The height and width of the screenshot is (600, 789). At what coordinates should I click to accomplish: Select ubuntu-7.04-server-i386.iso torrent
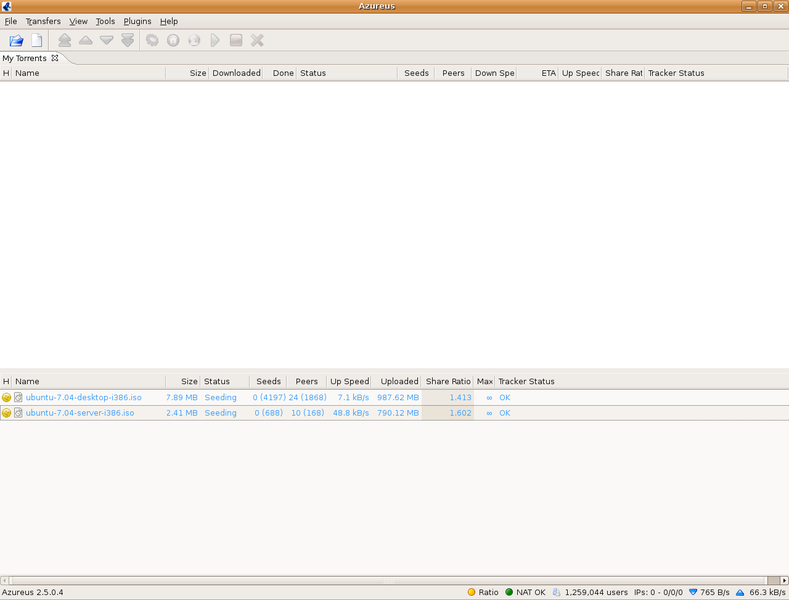click(x=394, y=413)
